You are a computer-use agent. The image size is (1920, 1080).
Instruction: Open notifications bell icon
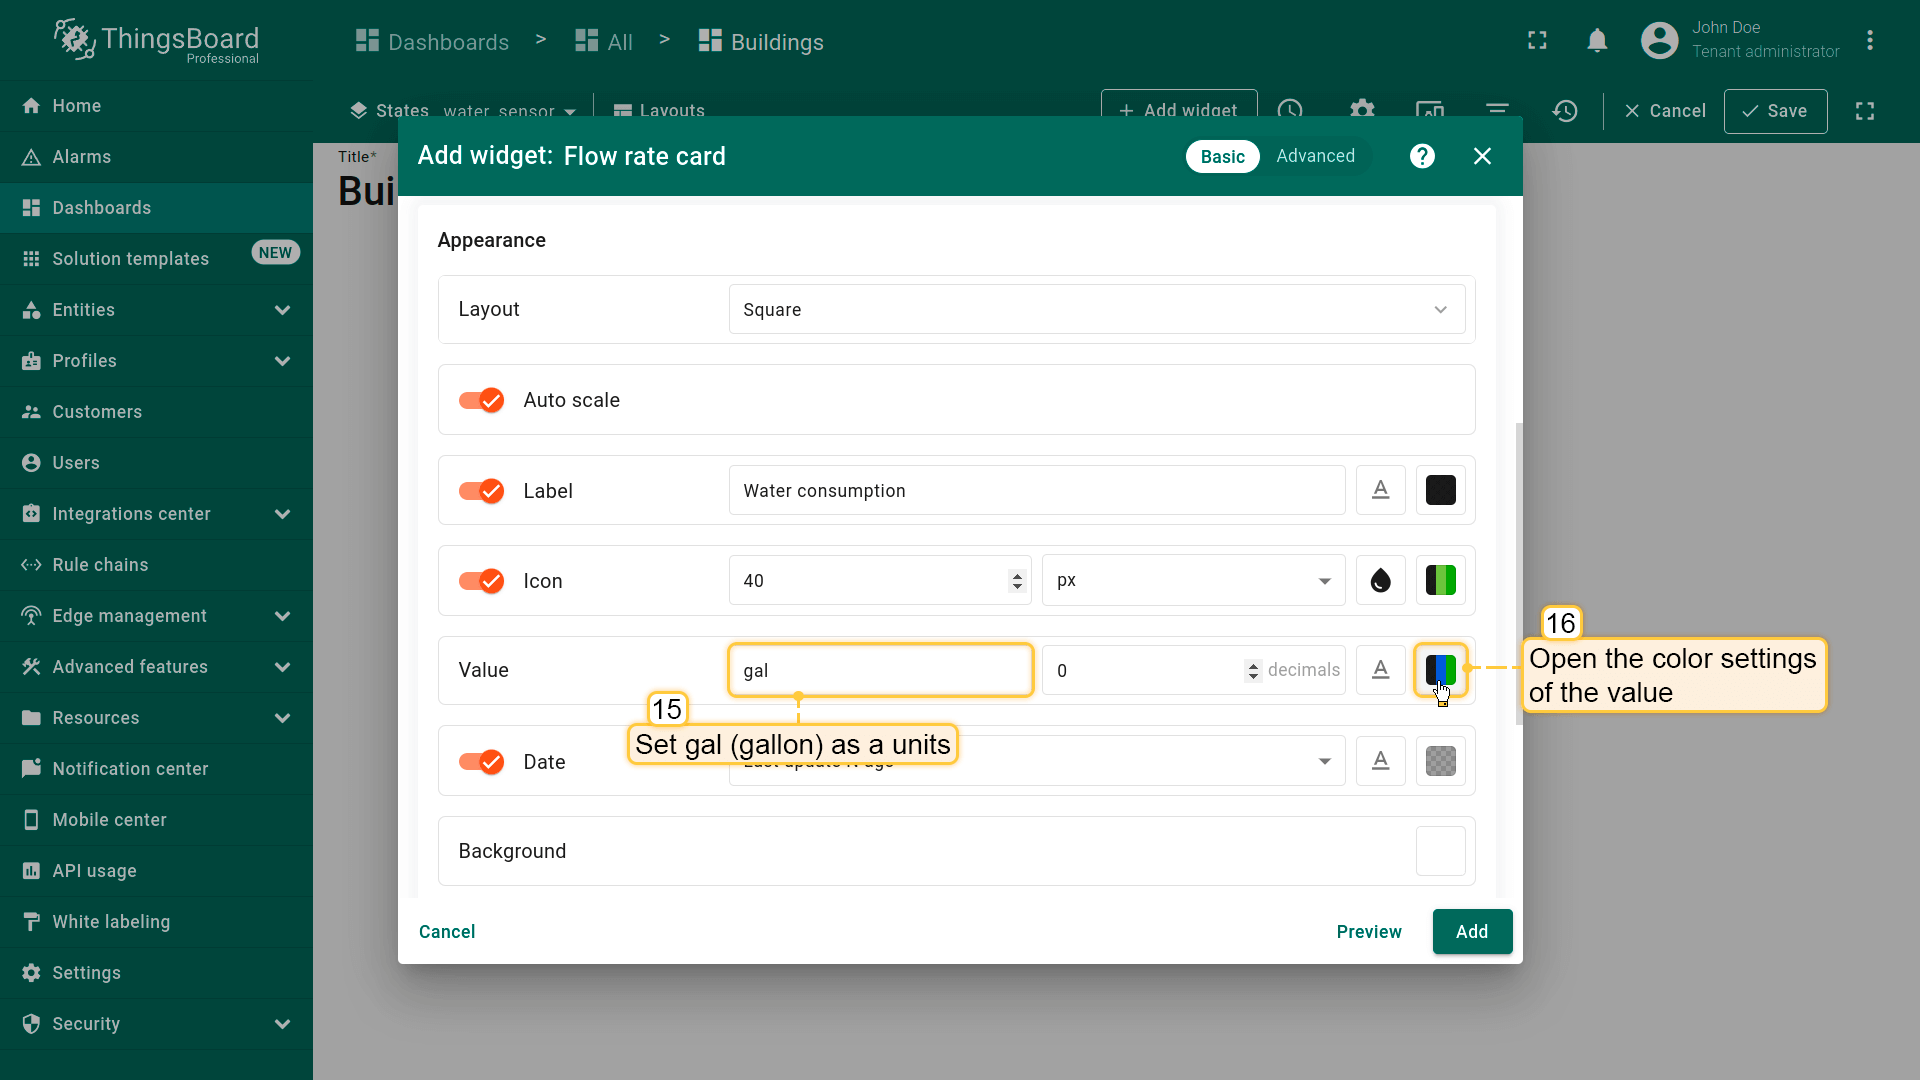(x=1597, y=41)
